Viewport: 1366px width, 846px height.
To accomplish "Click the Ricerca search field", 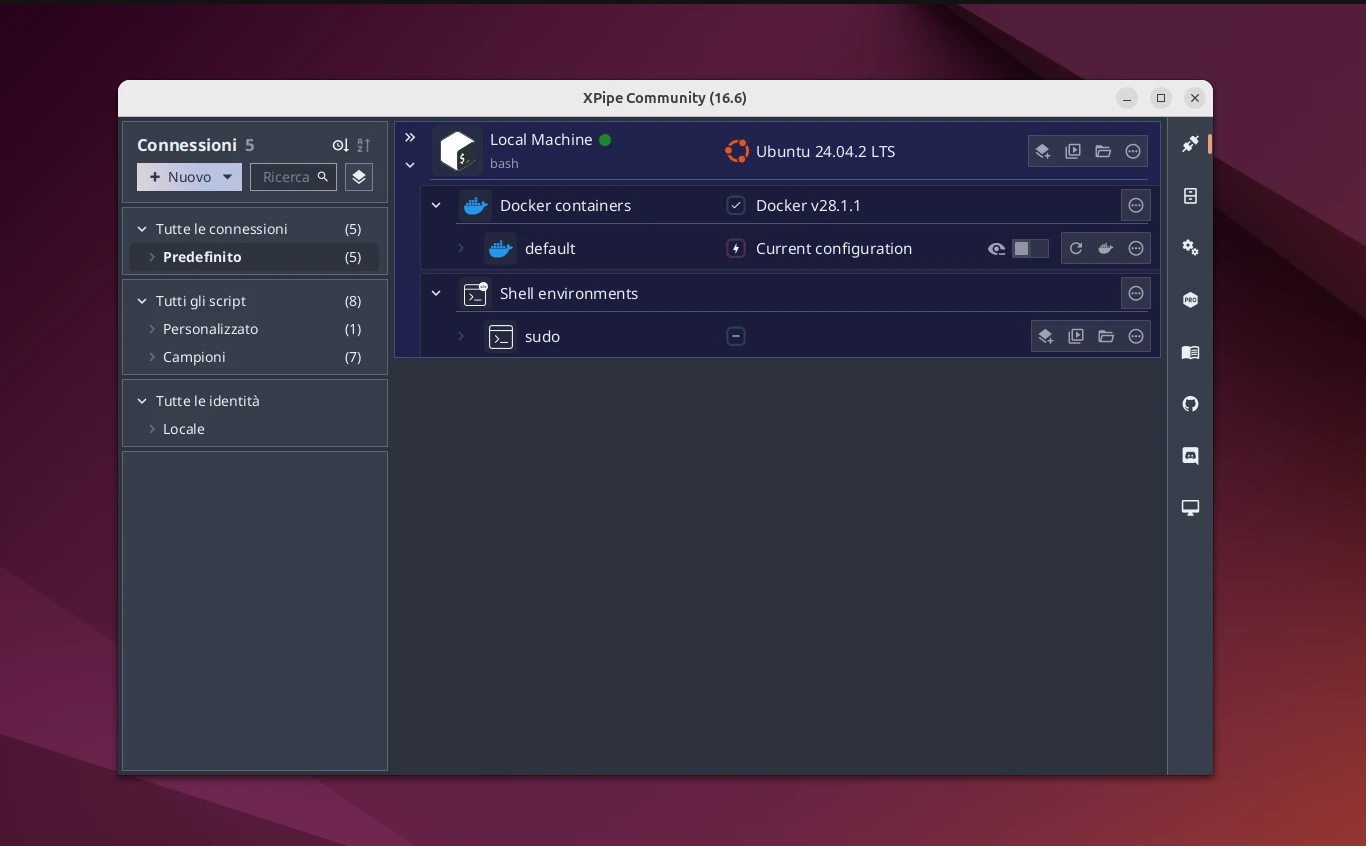I will pos(286,177).
